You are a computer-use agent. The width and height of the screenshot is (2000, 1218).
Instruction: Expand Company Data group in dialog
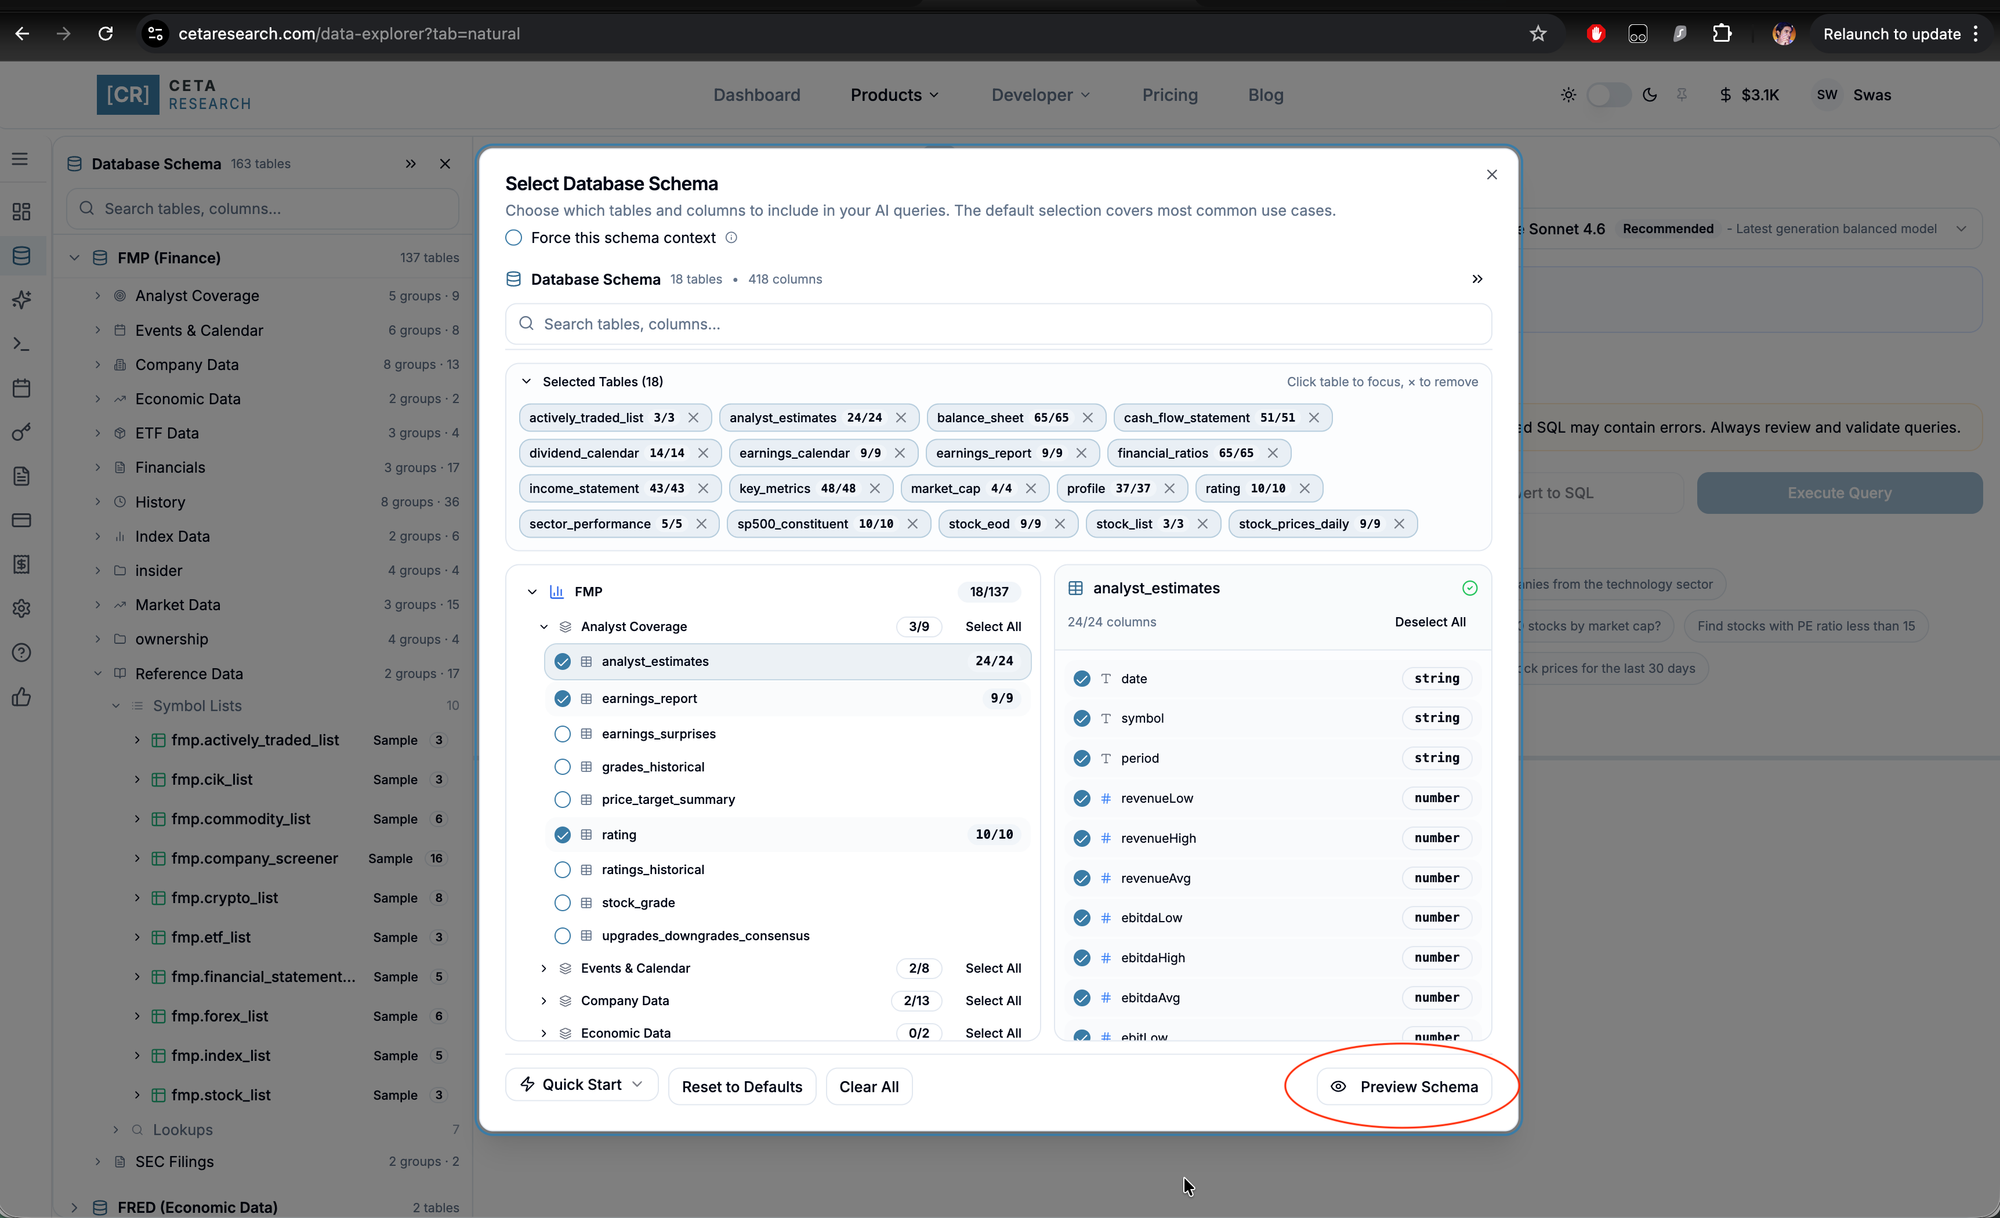coord(544,1001)
